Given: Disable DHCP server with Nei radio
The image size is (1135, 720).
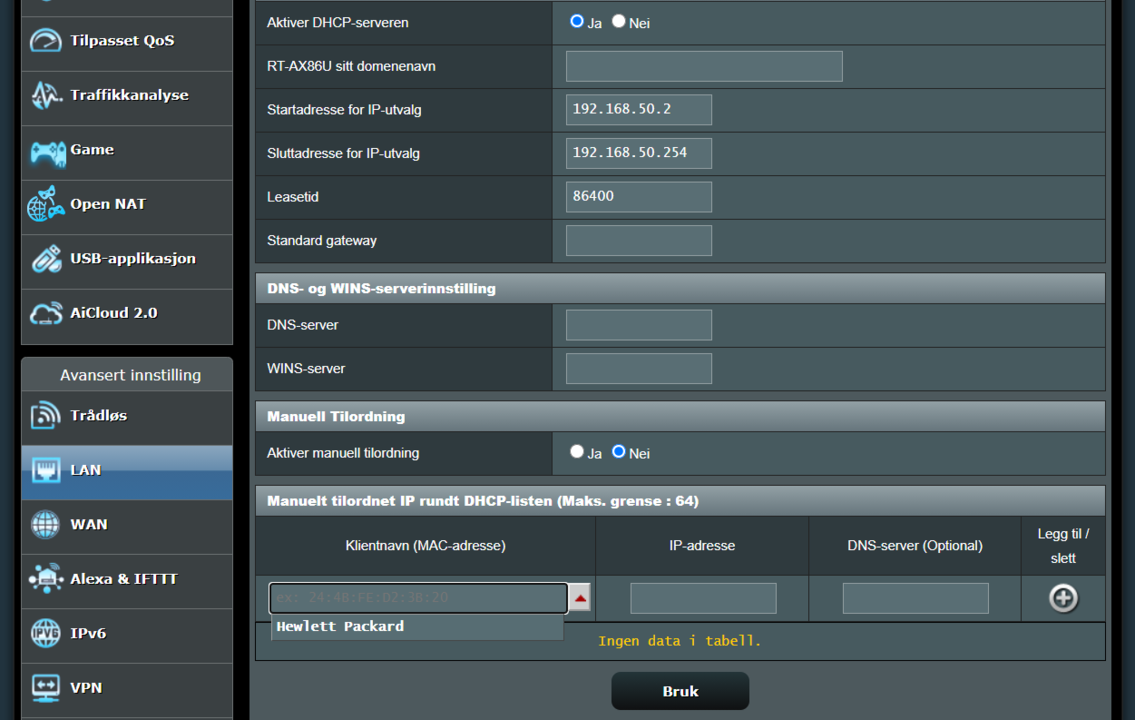Looking at the screenshot, I should click(x=618, y=22).
